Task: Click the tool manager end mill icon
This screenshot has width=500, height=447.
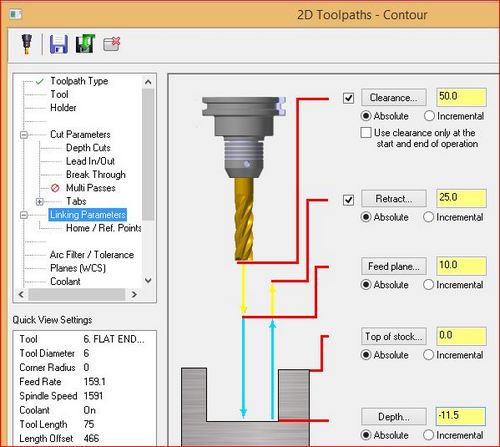Action: tap(27, 44)
